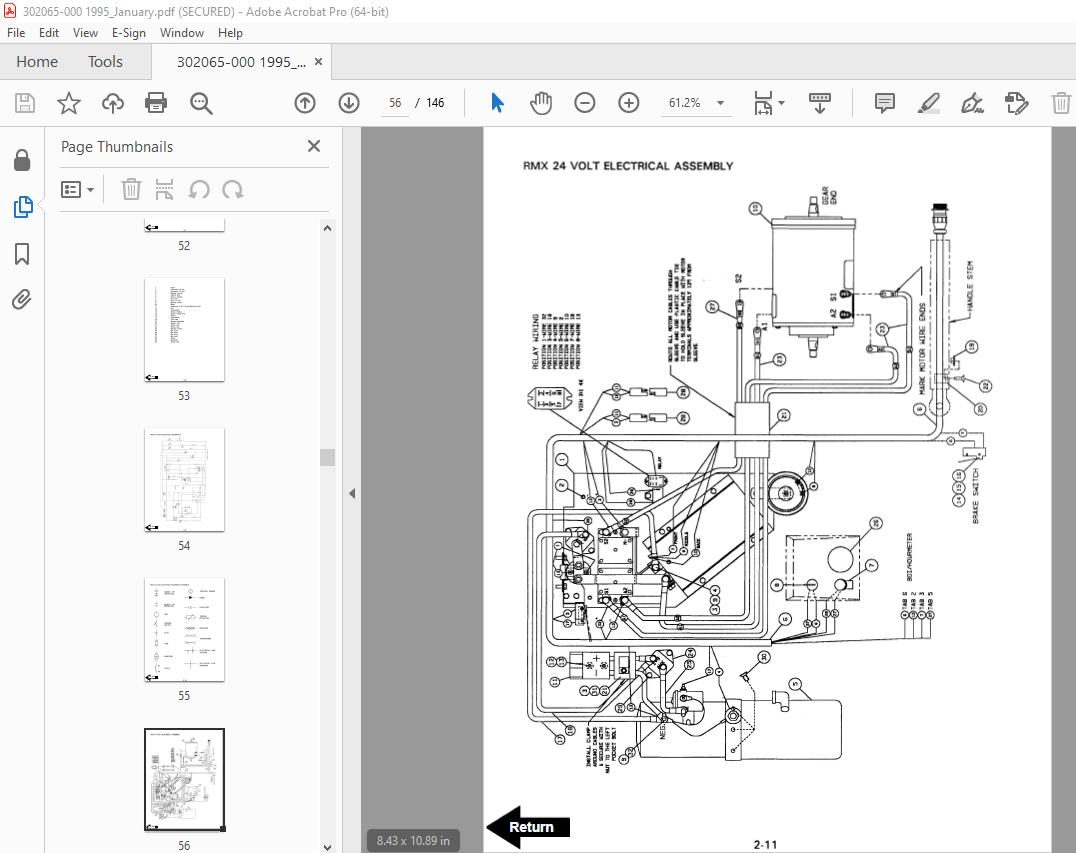Rotate page clockwise

(233, 189)
